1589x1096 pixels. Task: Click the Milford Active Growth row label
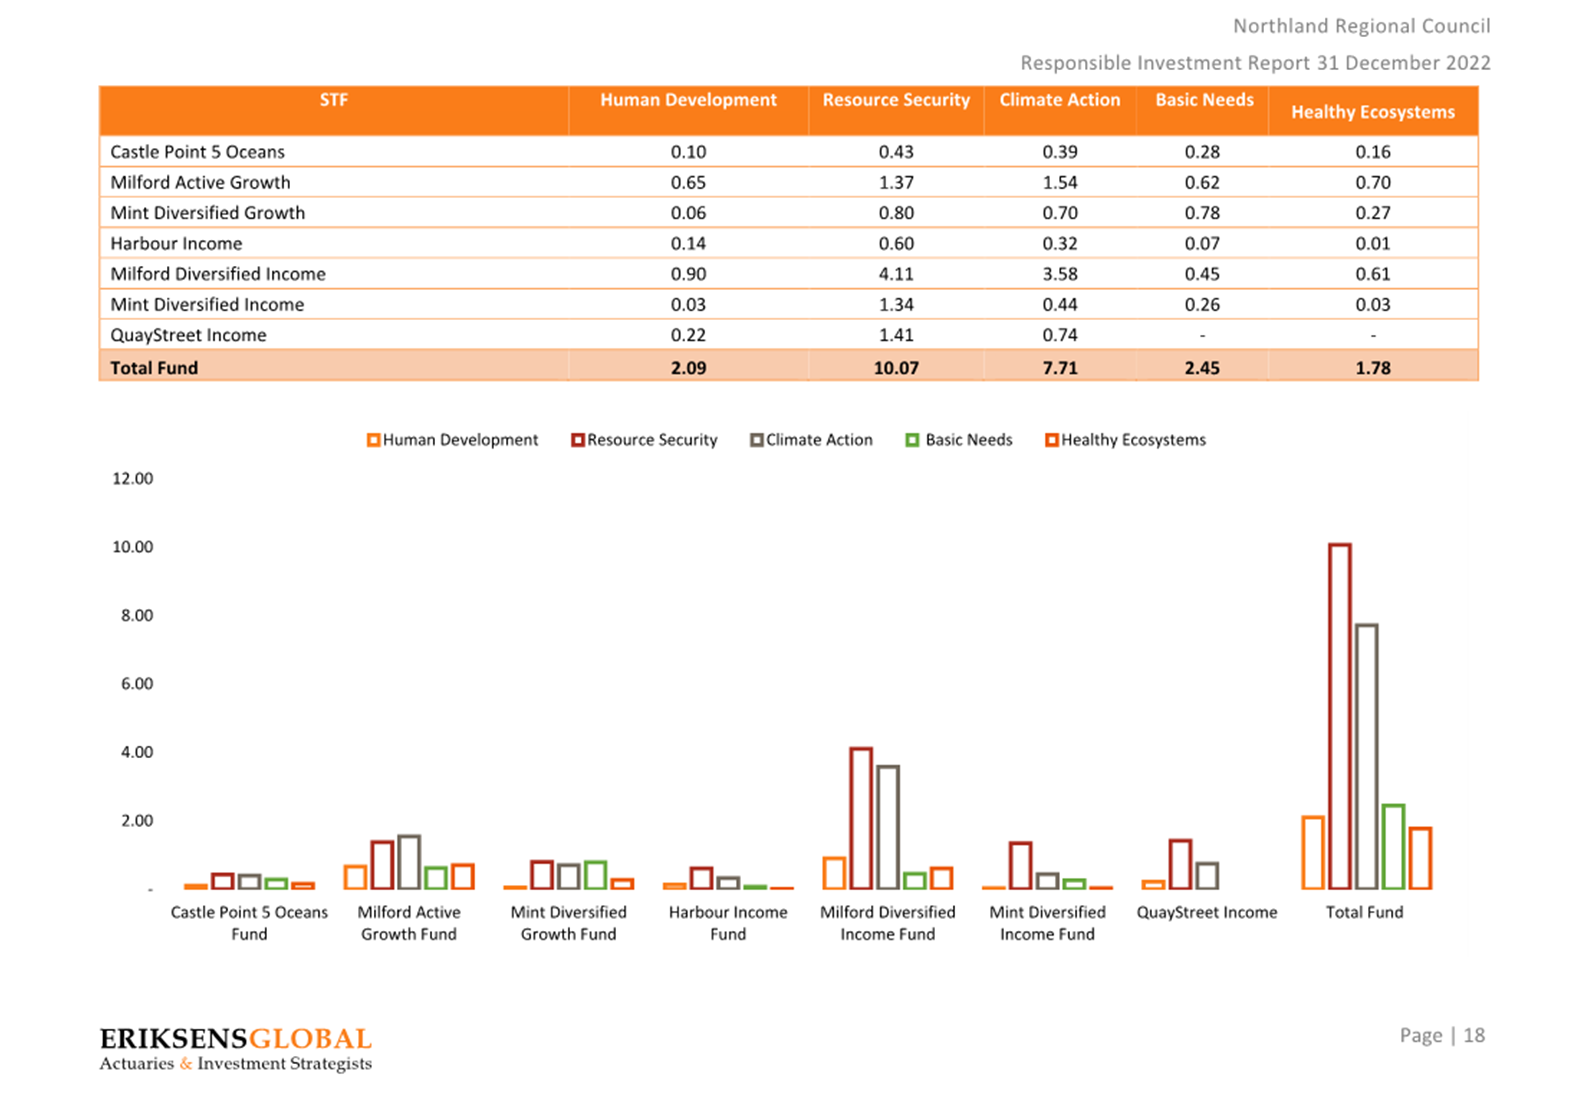point(200,183)
